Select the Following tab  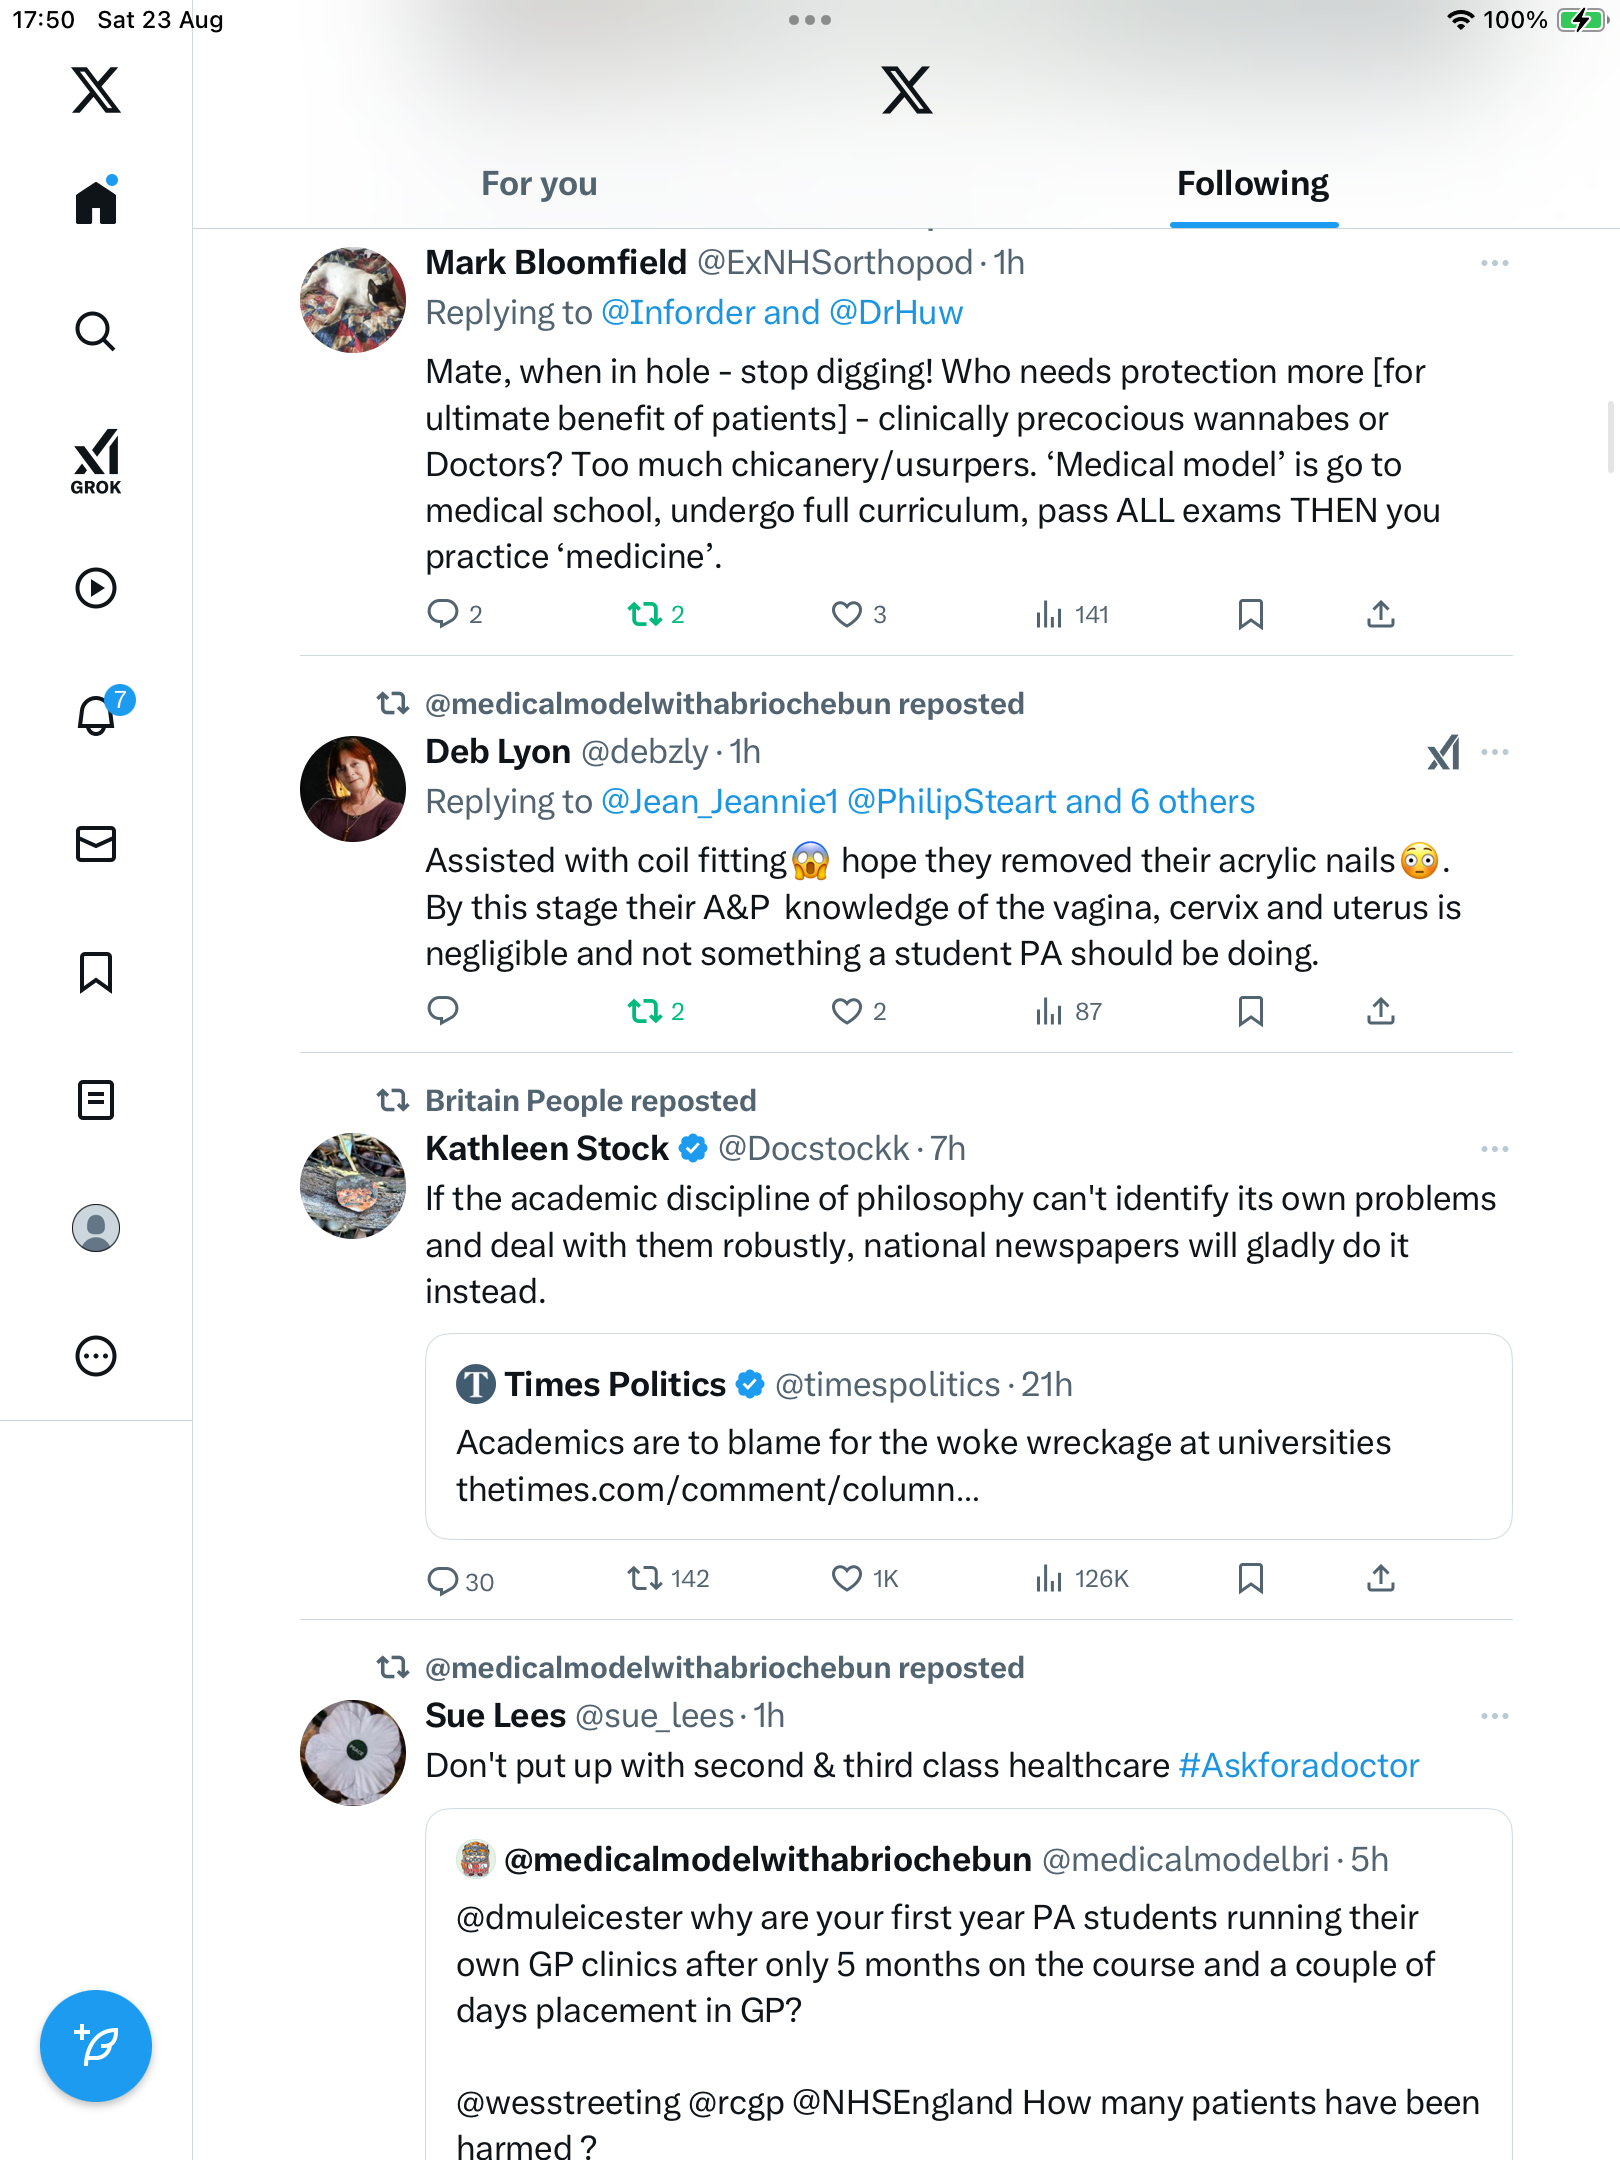tap(1253, 184)
